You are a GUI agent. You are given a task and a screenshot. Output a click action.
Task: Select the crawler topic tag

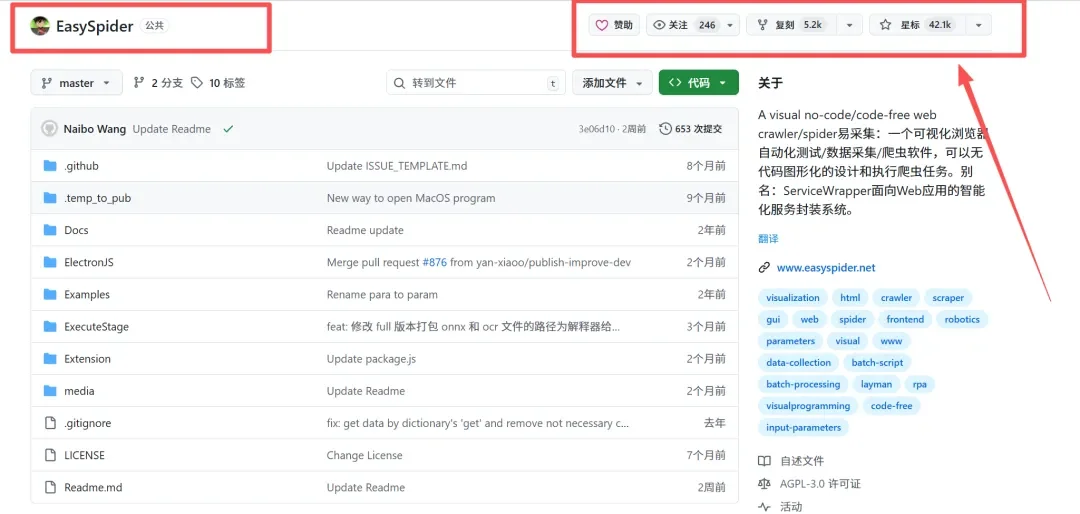click(896, 298)
